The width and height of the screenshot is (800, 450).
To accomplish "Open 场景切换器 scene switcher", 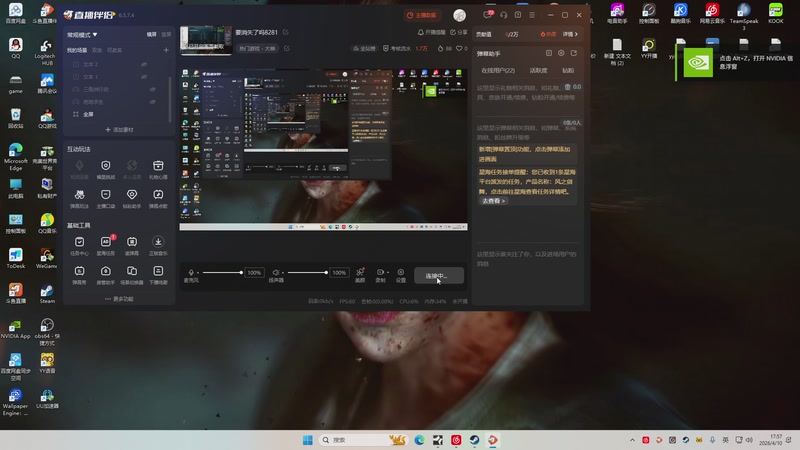I will [x=132, y=274].
